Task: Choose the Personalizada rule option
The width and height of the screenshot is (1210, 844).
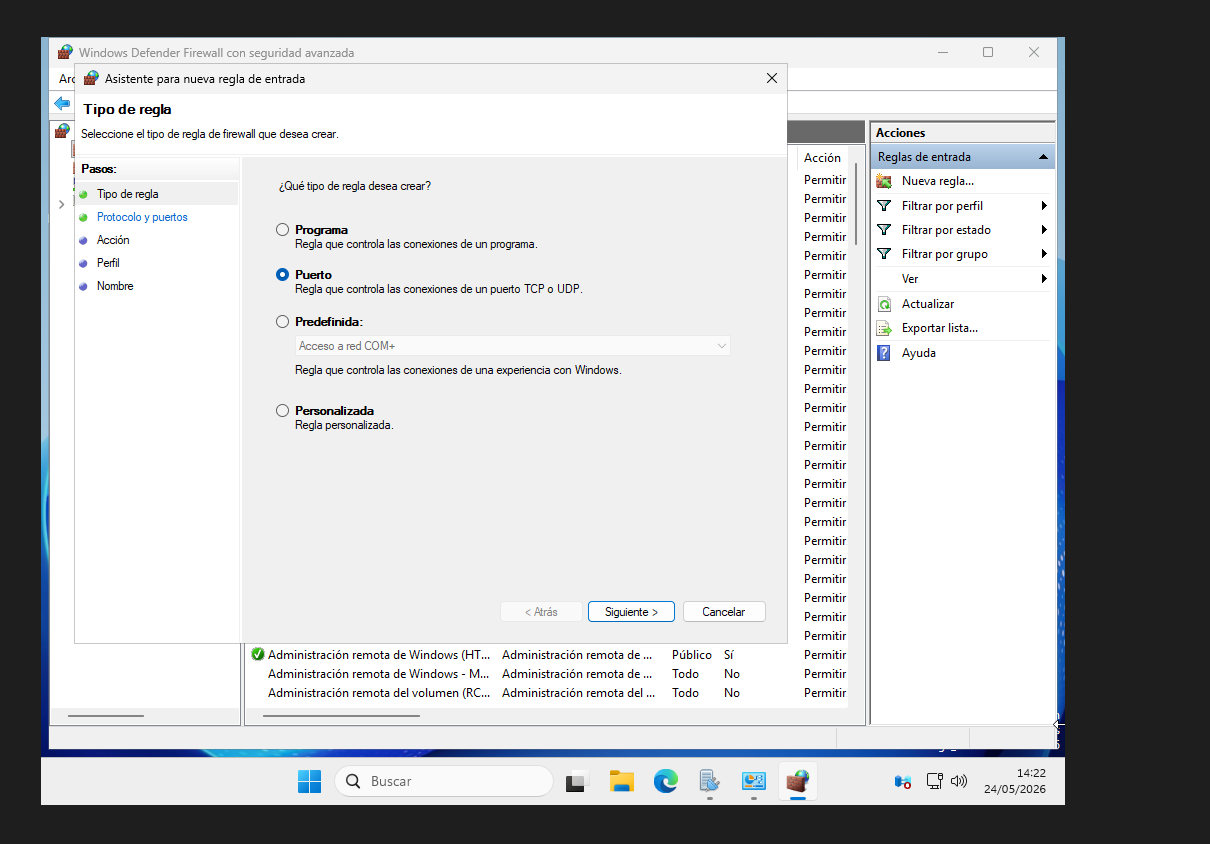Action: 282,411
